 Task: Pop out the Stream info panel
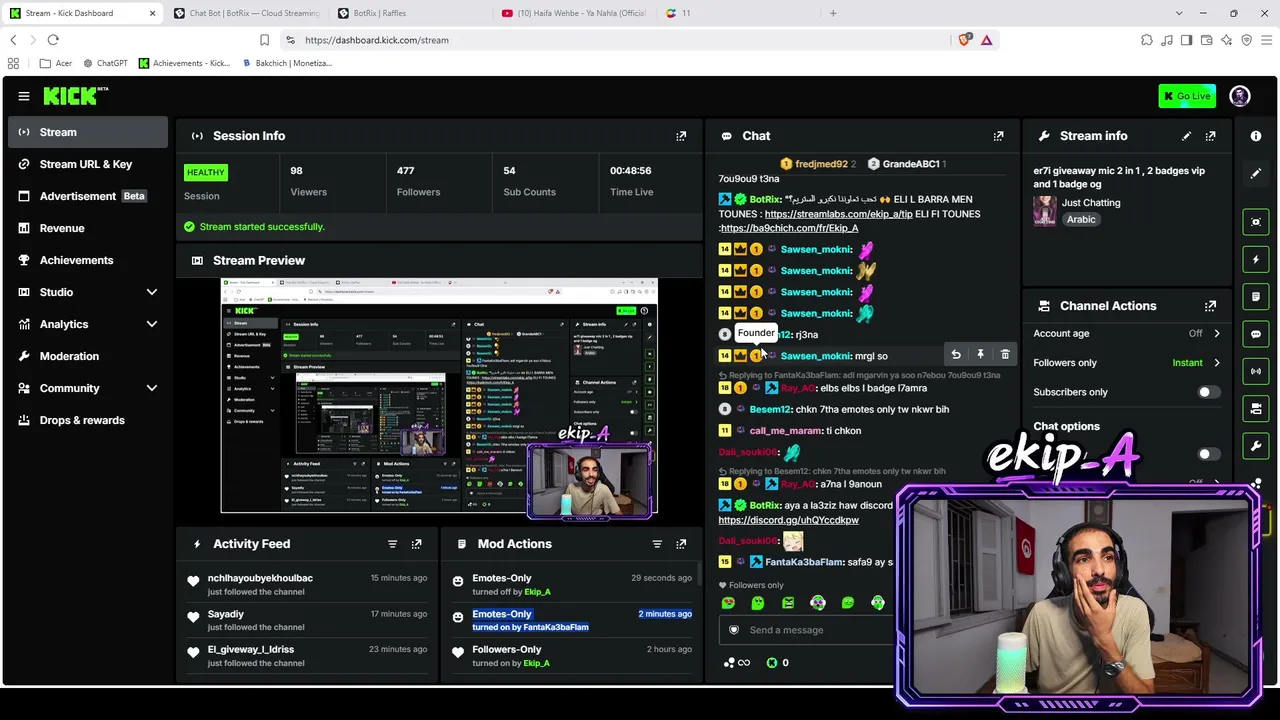point(1210,136)
